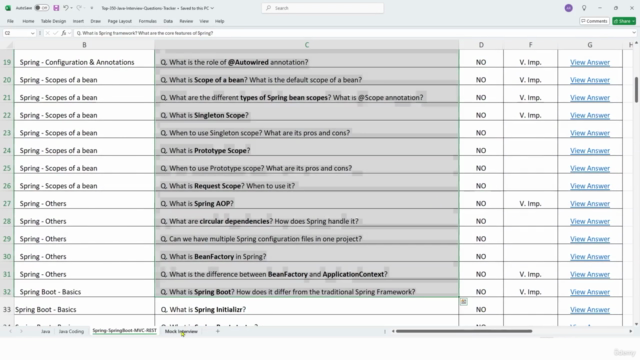This screenshot has height=360, width=640.
Task: Select column B header
Action: pyautogui.click(x=84, y=45)
